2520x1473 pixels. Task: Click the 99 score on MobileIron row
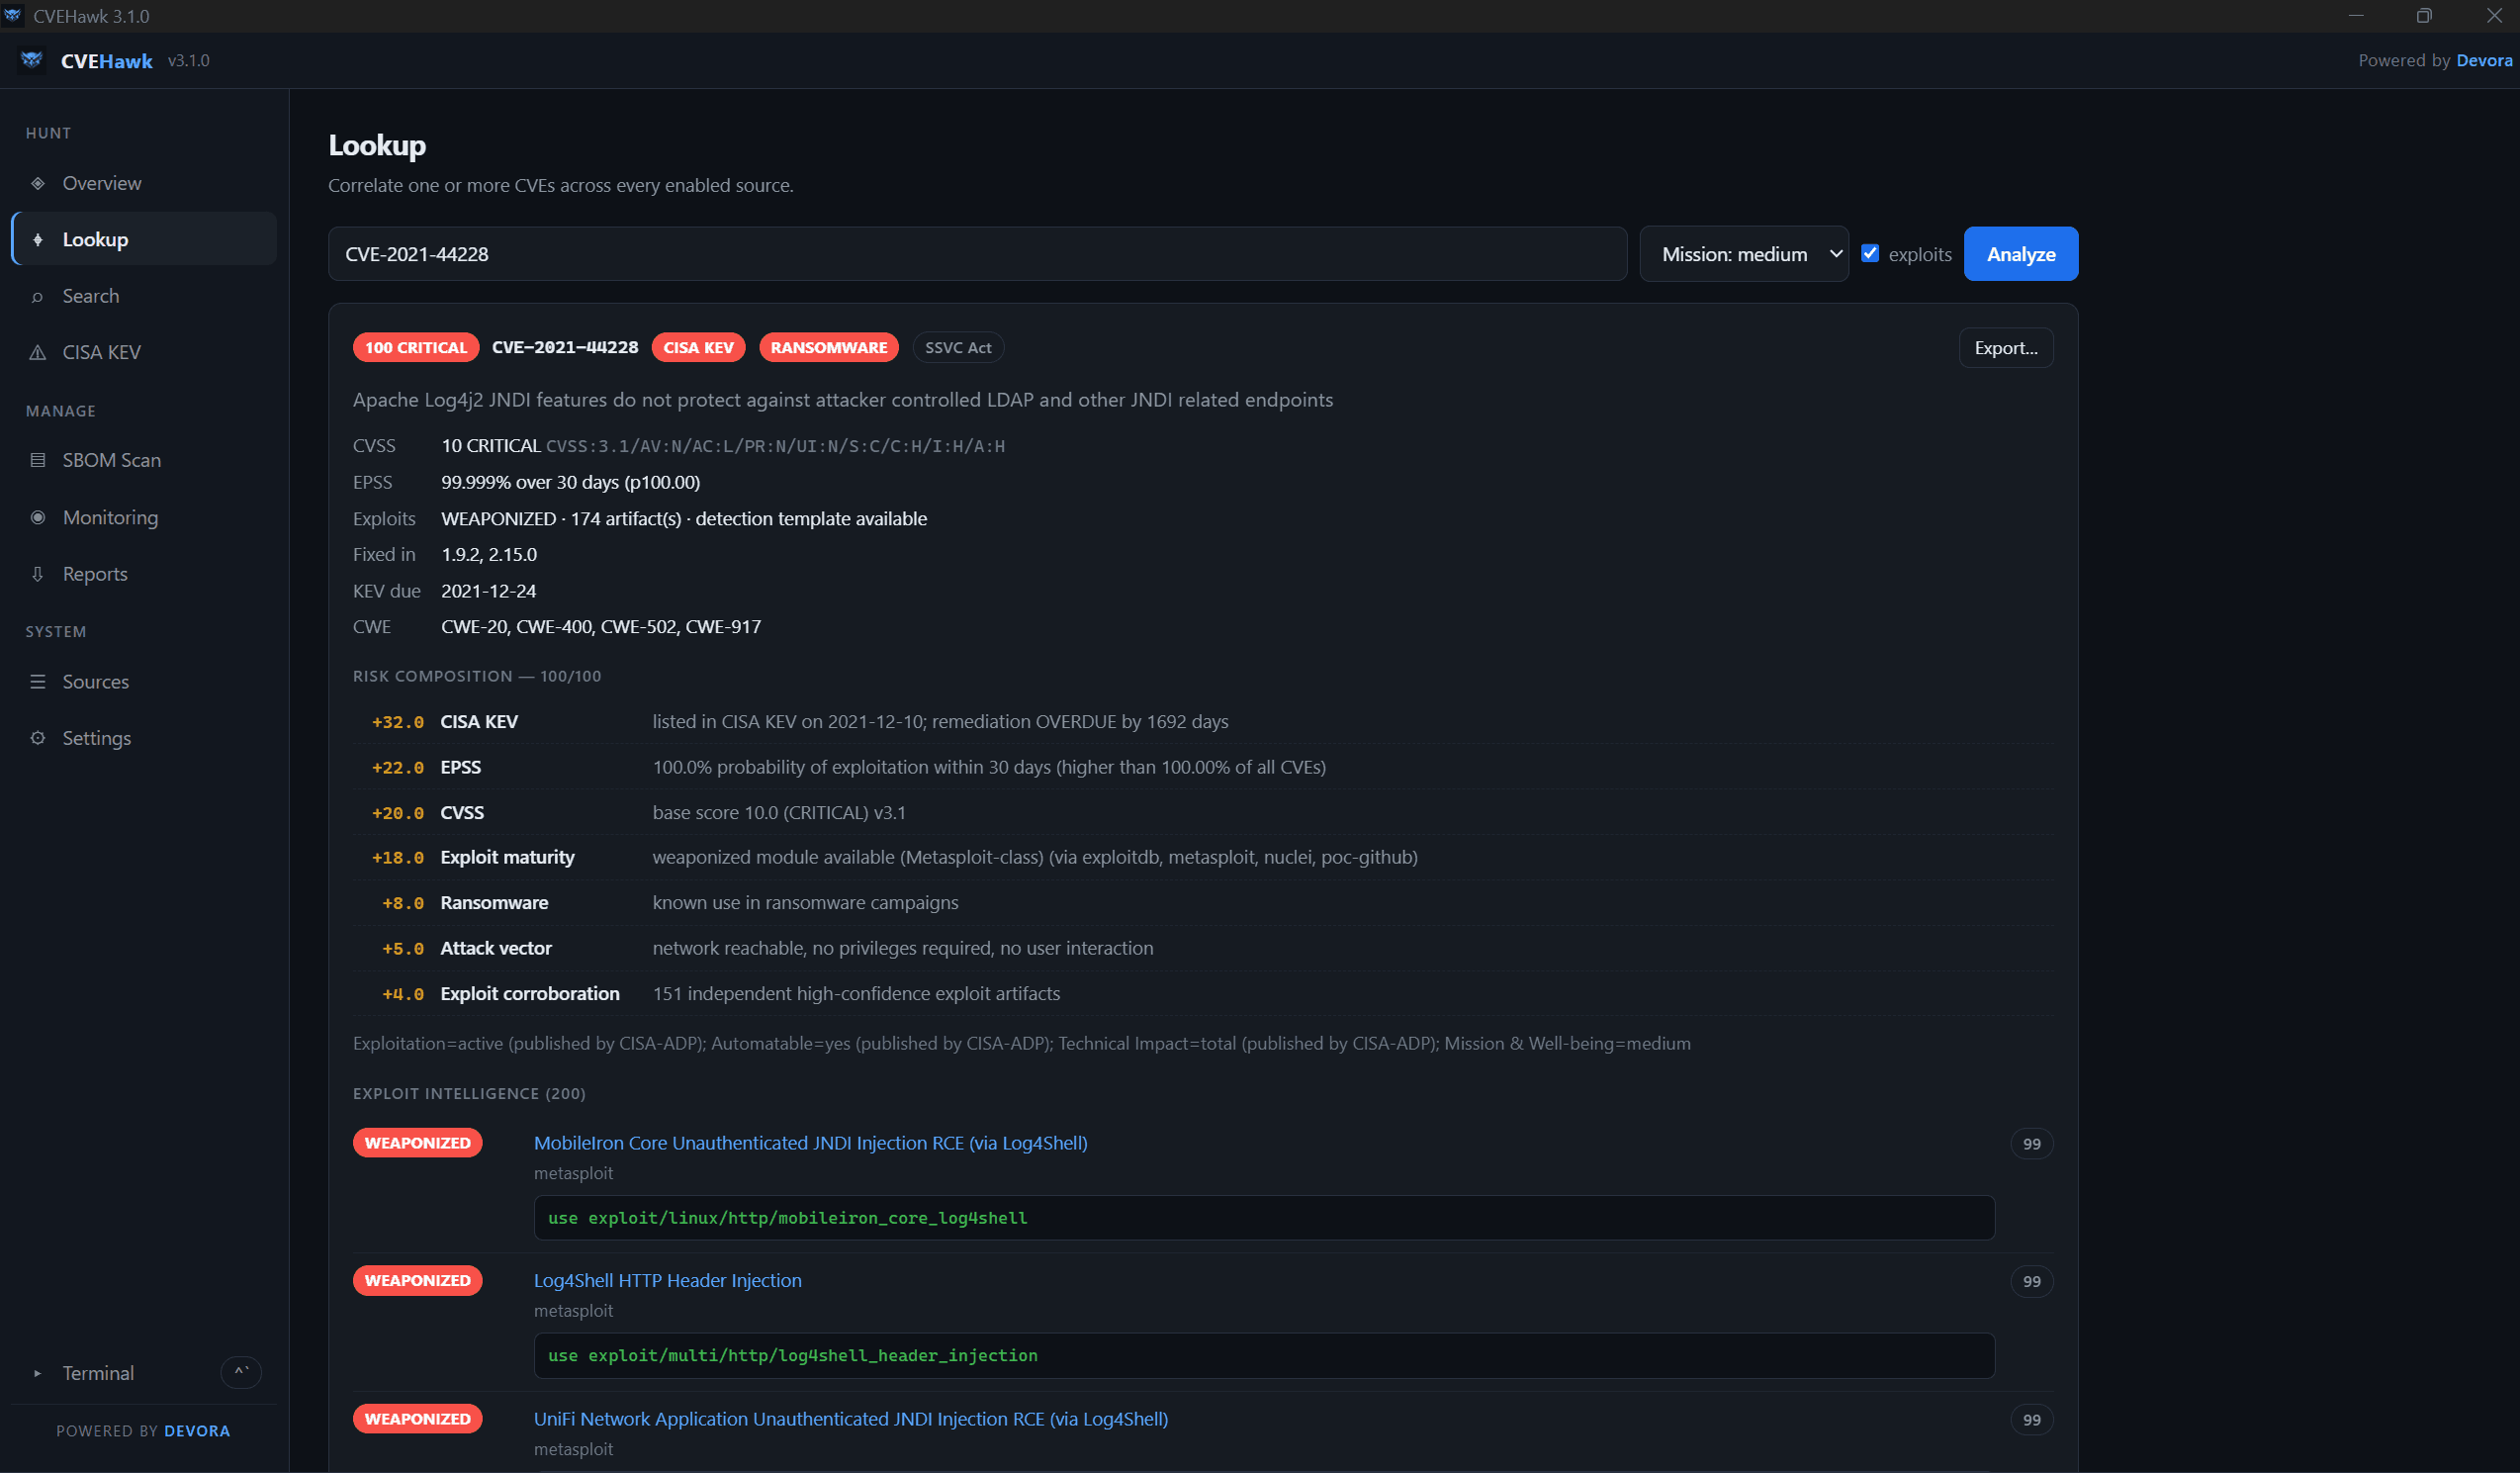point(2031,1144)
